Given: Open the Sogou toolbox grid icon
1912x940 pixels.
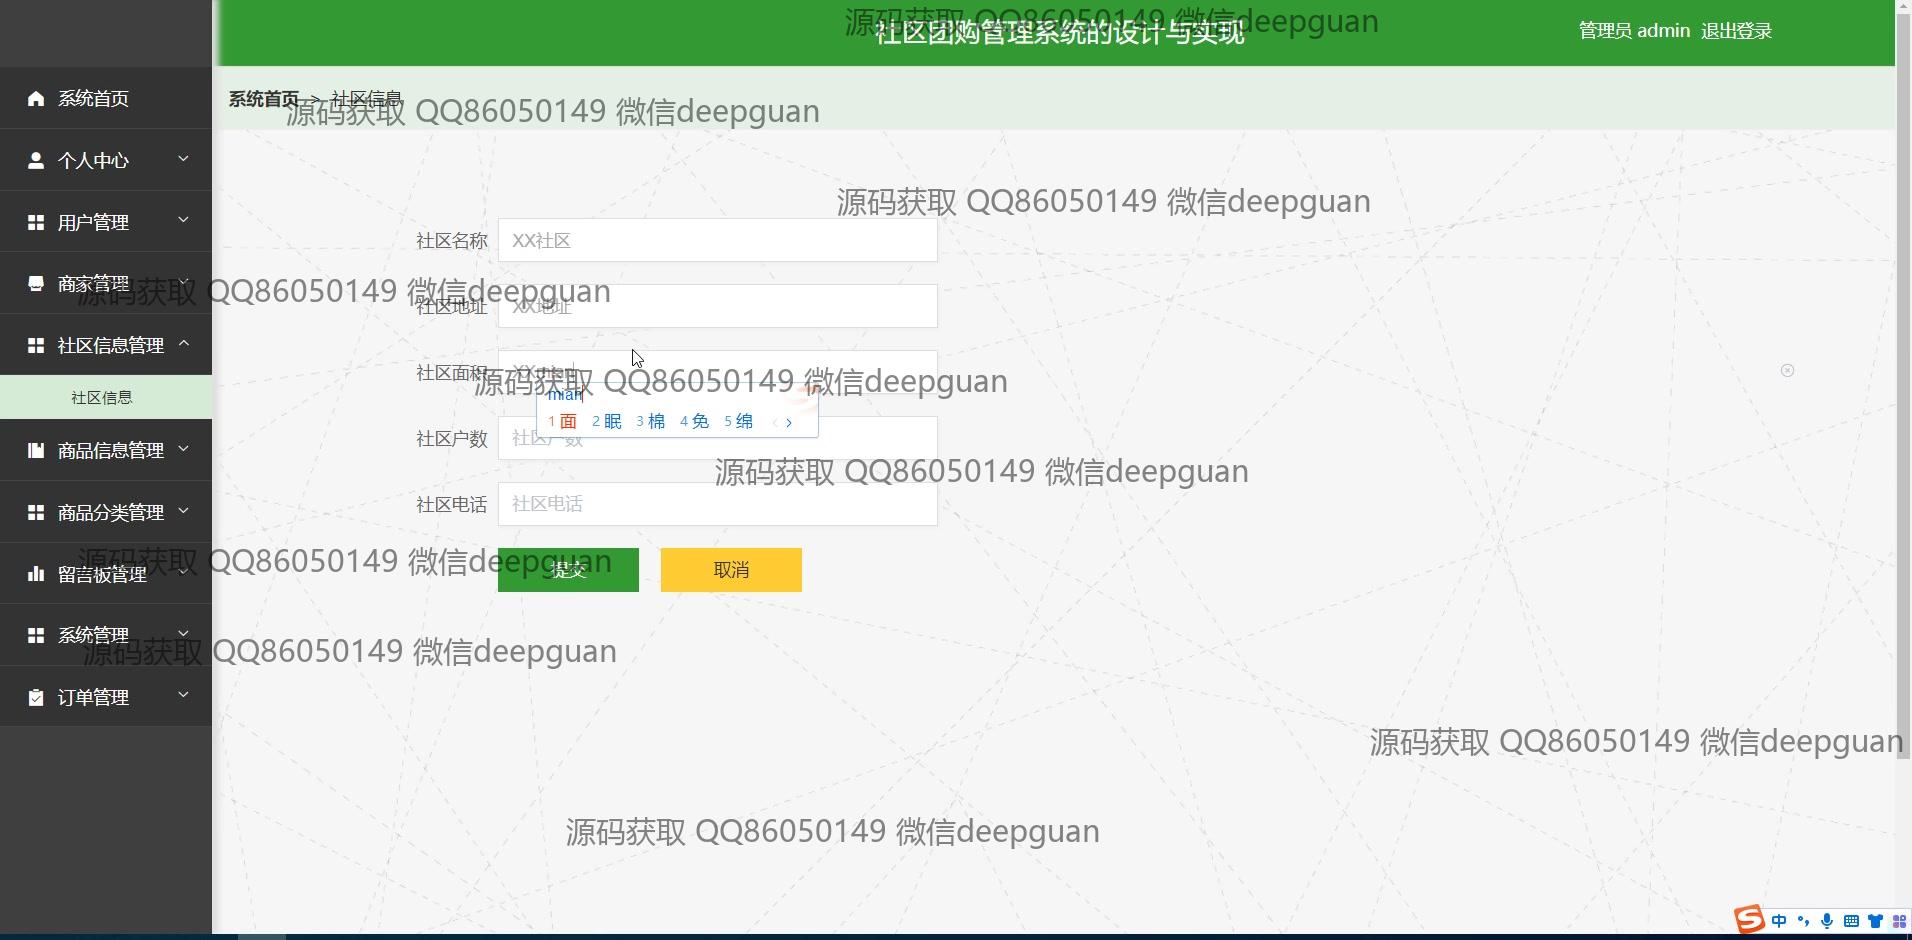Looking at the screenshot, I should tap(1899, 921).
